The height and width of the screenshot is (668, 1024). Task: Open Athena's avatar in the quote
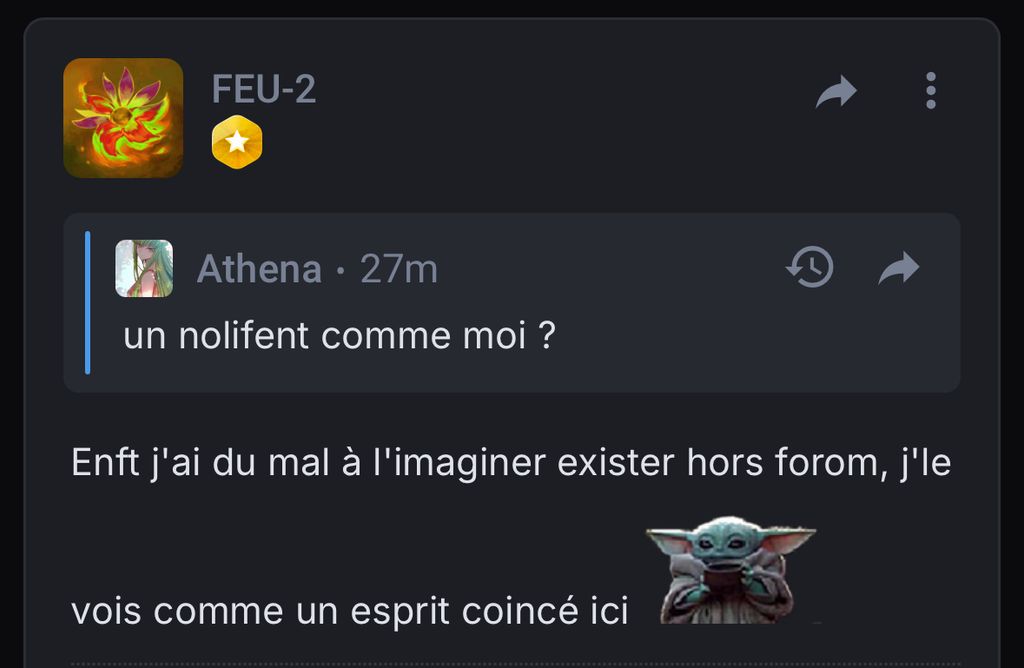pyautogui.click(x=144, y=268)
